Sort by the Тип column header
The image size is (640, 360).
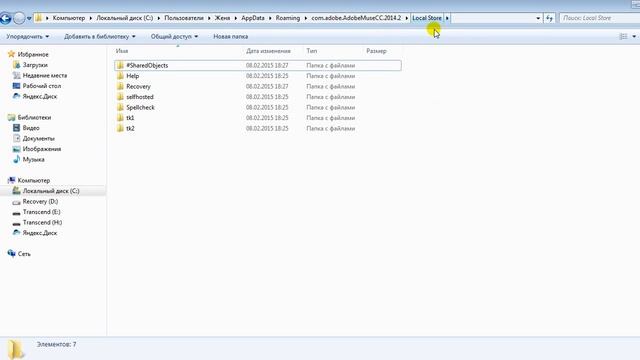(311, 51)
